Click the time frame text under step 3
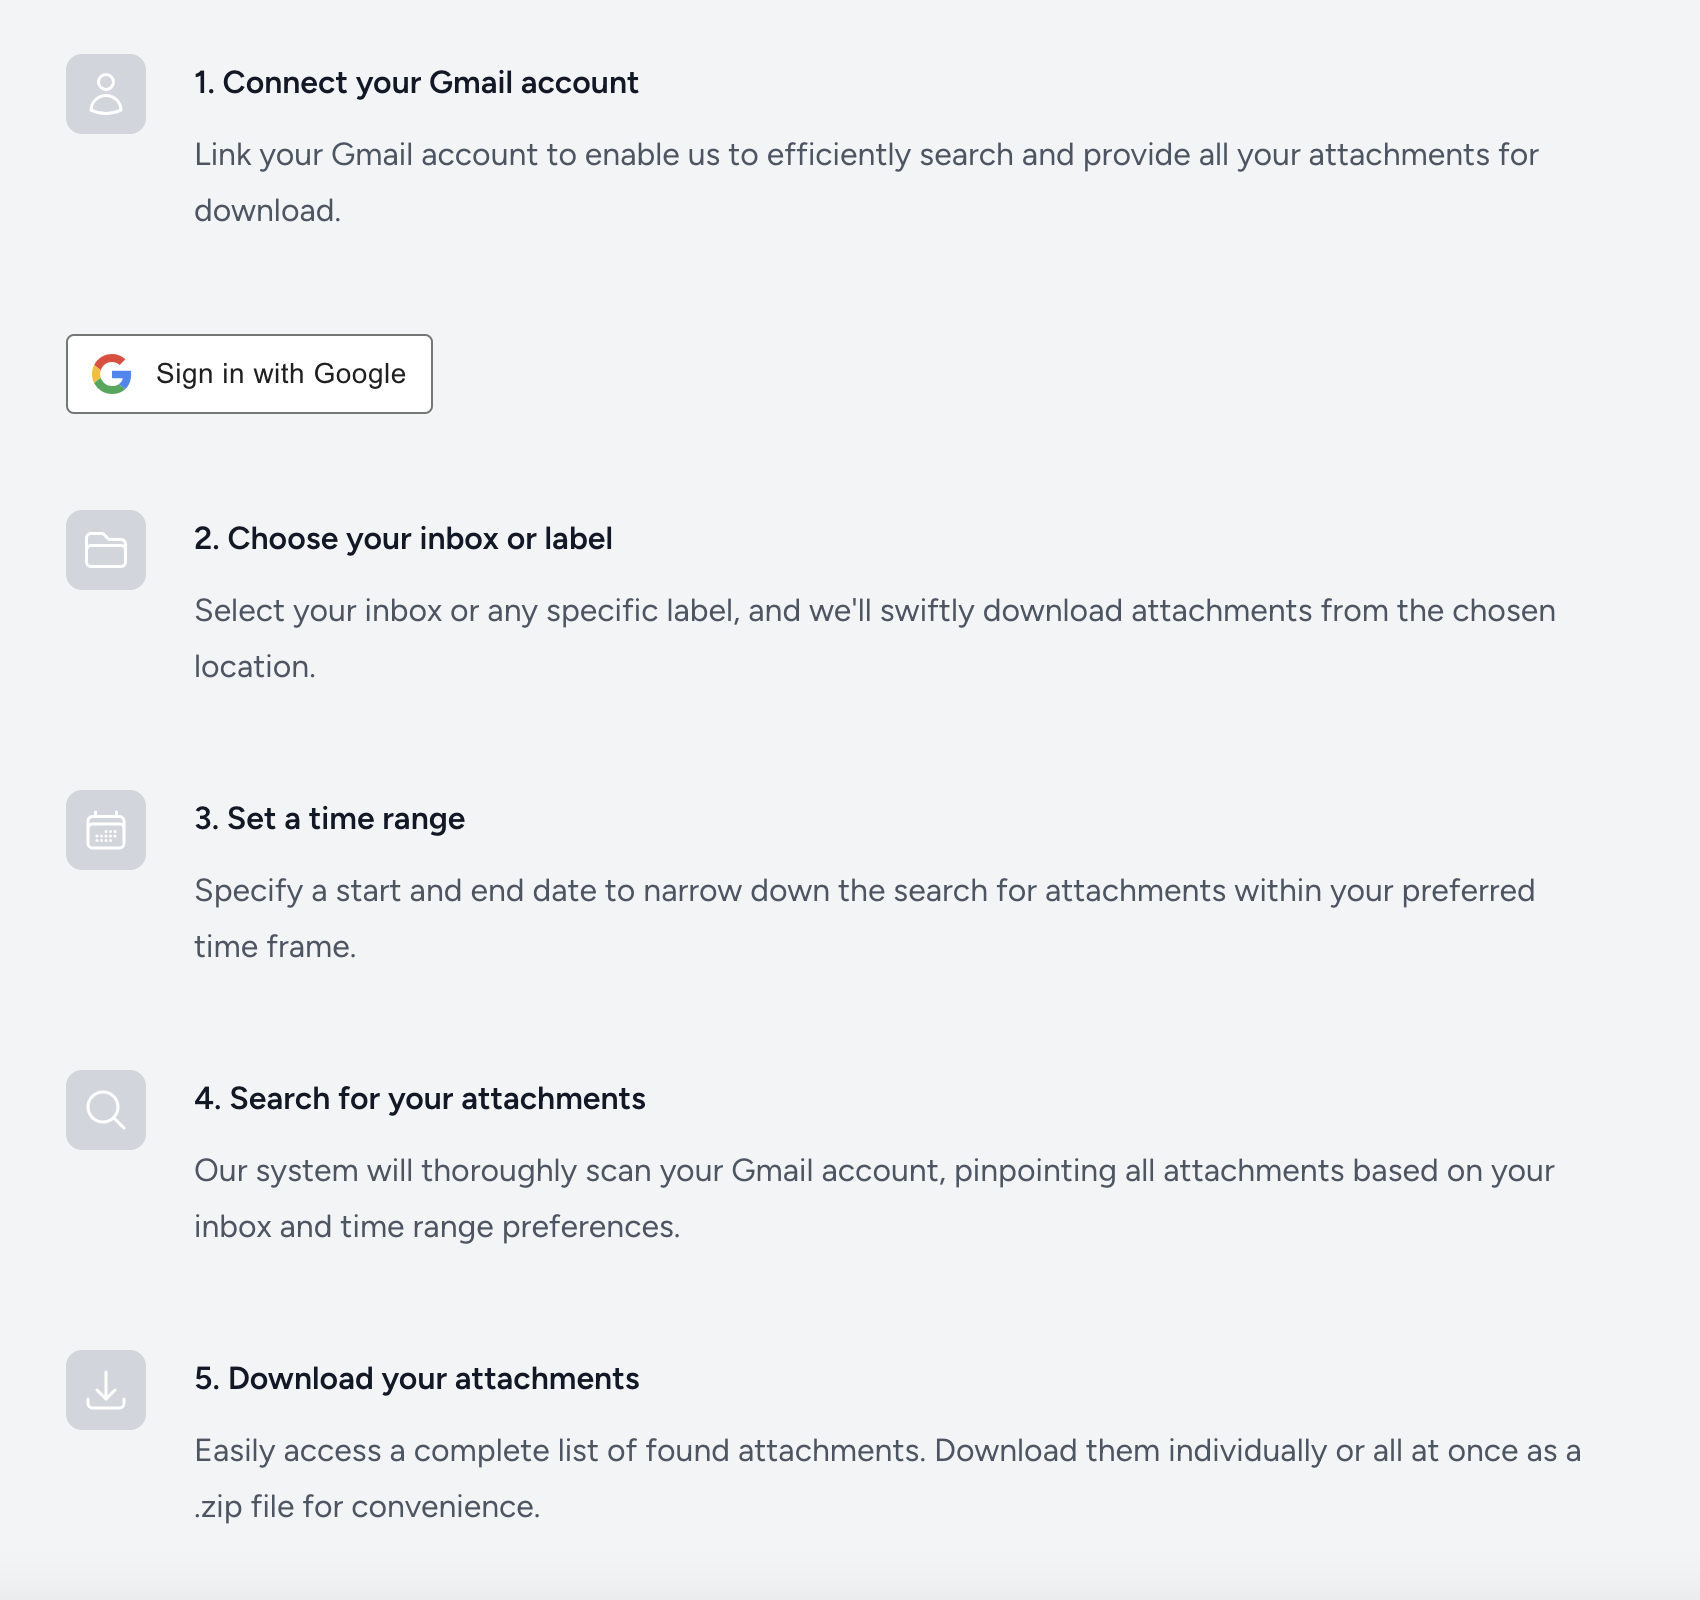This screenshot has height=1600, width=1700. [275, 947]
